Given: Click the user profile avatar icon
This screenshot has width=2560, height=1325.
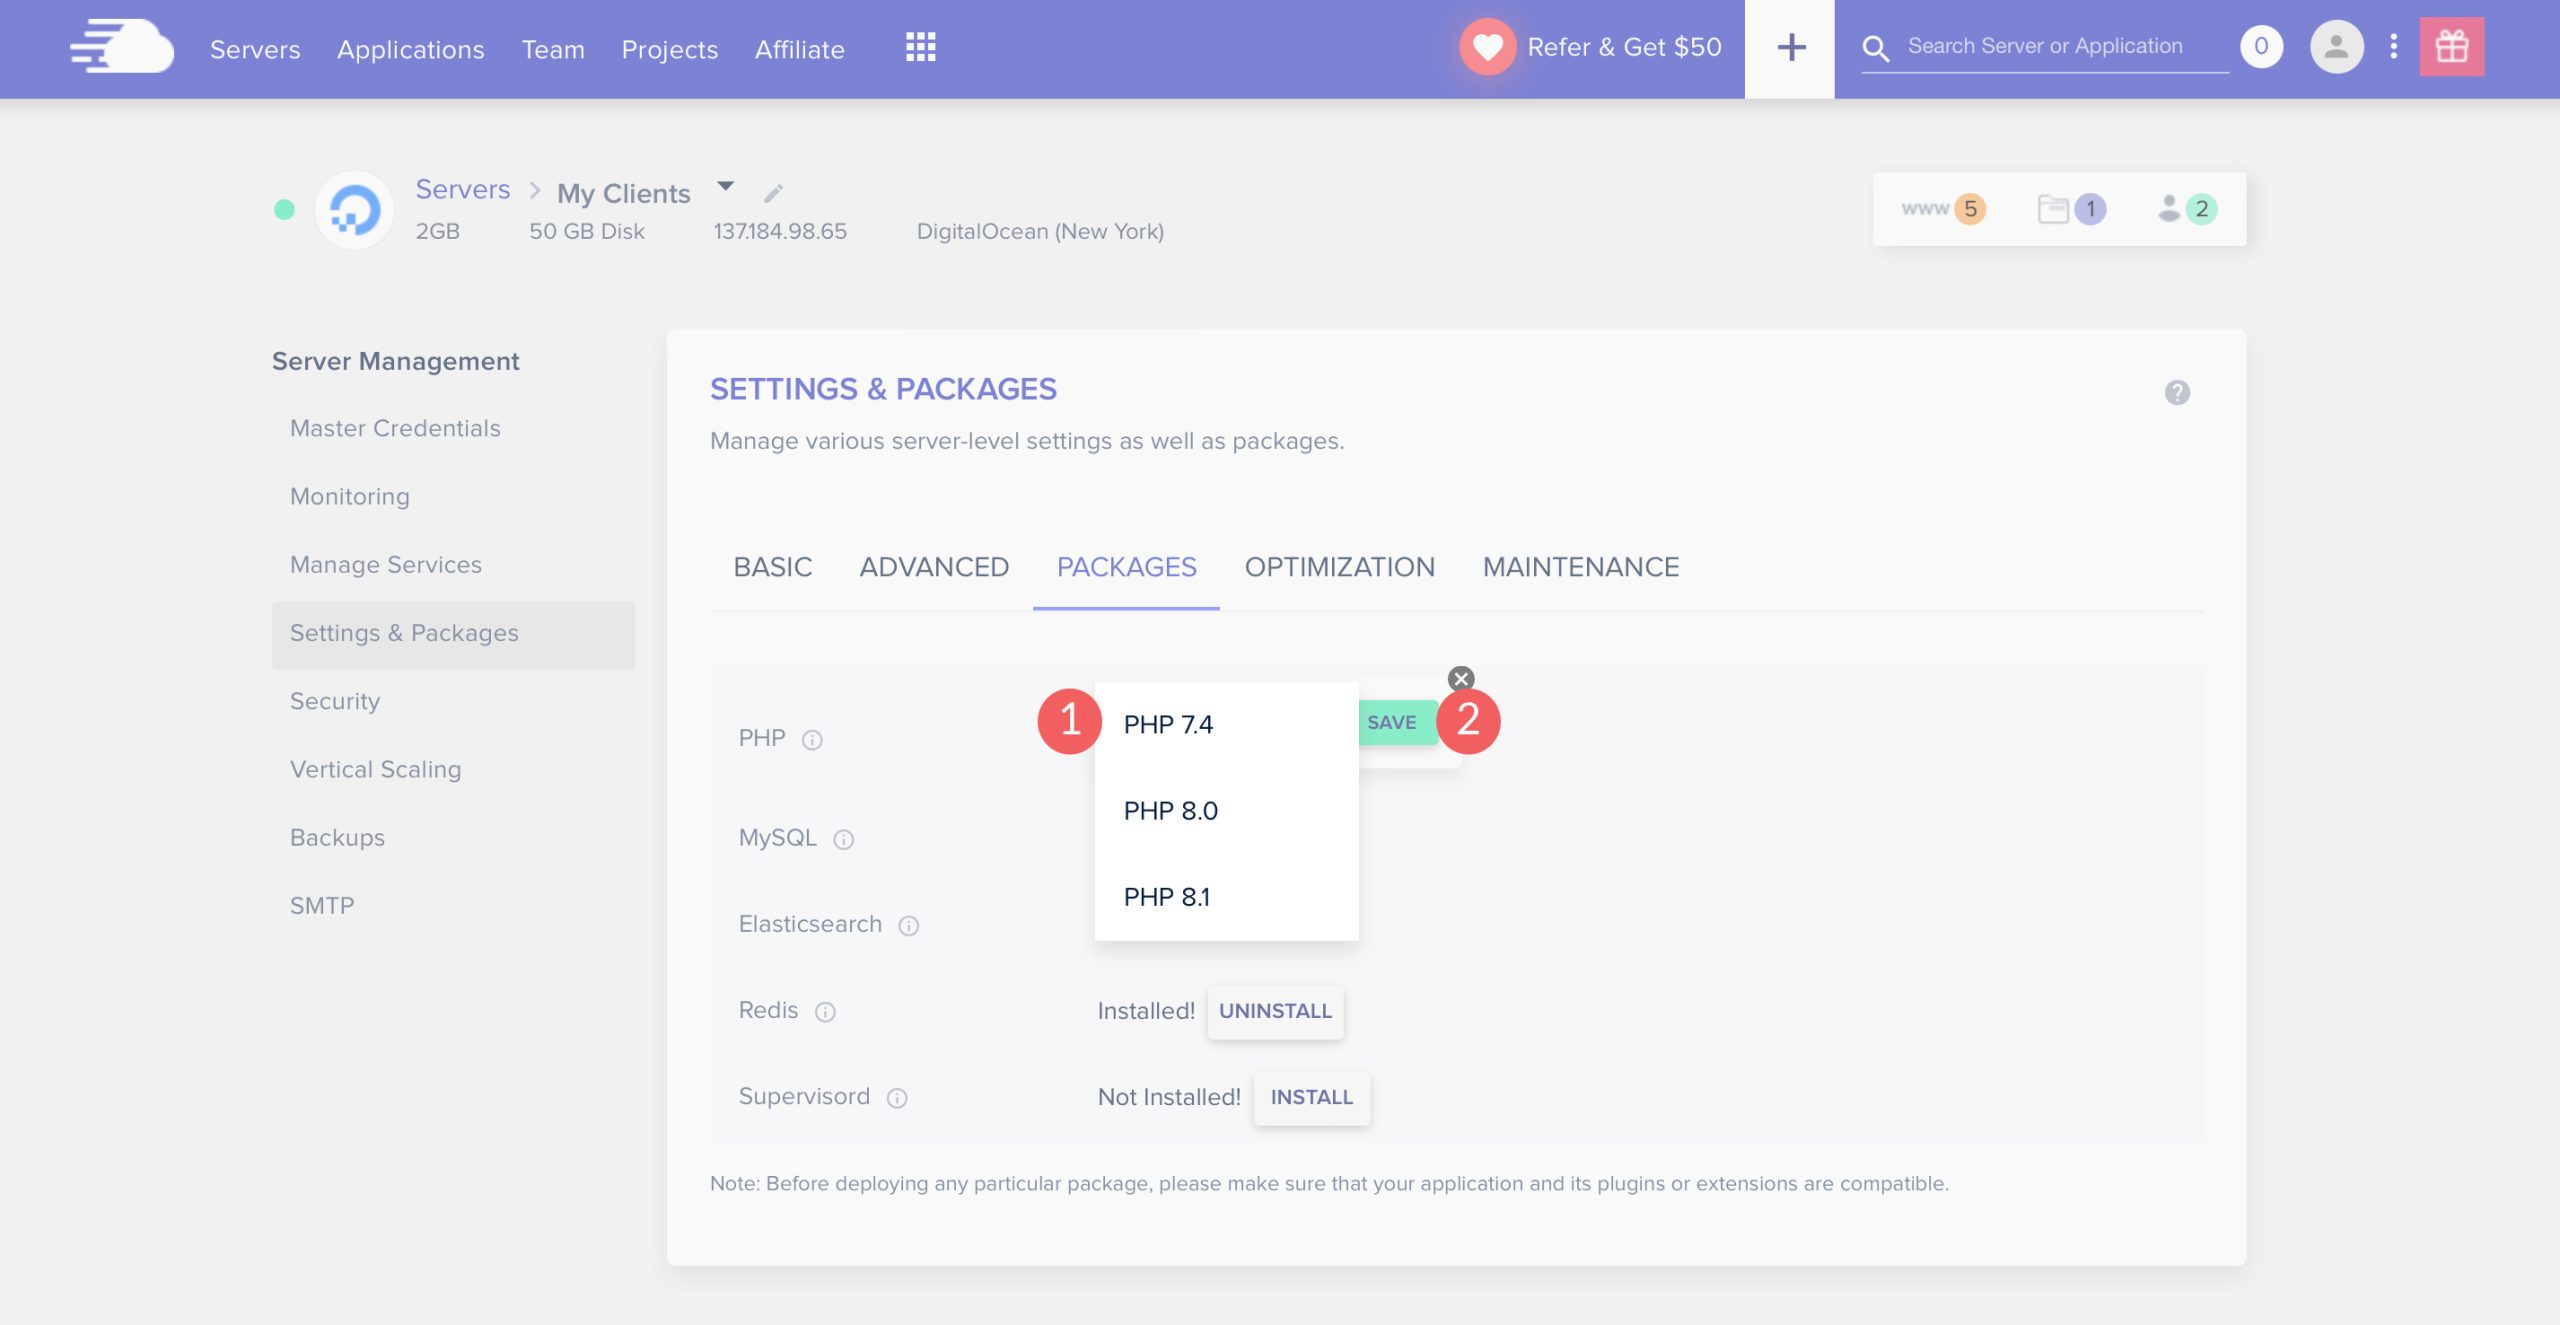Looking at the screenshot, I should coord(2337,46).
